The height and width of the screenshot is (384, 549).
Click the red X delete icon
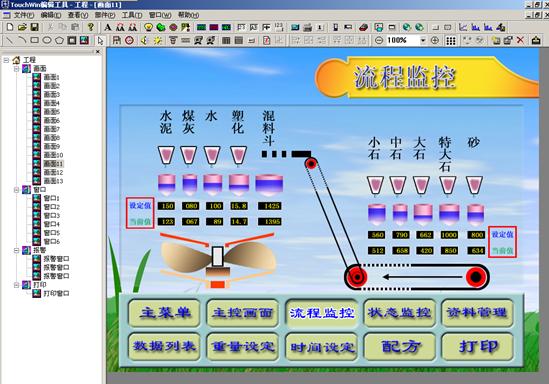click(x=520, y=40)
